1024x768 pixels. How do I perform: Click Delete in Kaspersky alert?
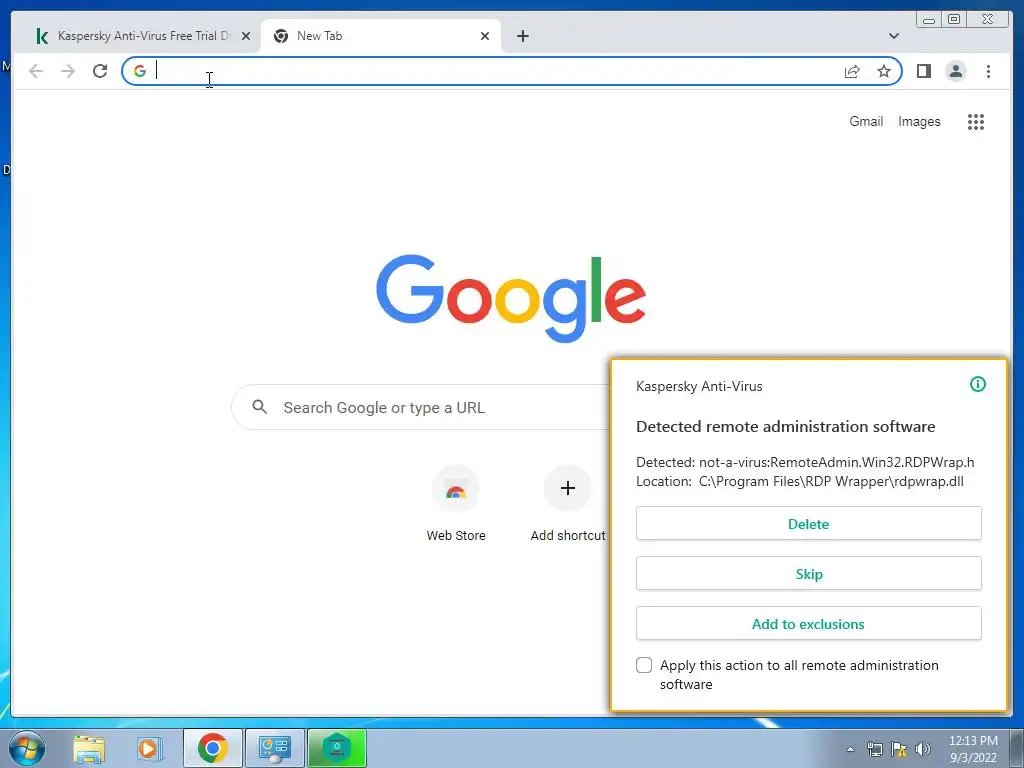808,524
